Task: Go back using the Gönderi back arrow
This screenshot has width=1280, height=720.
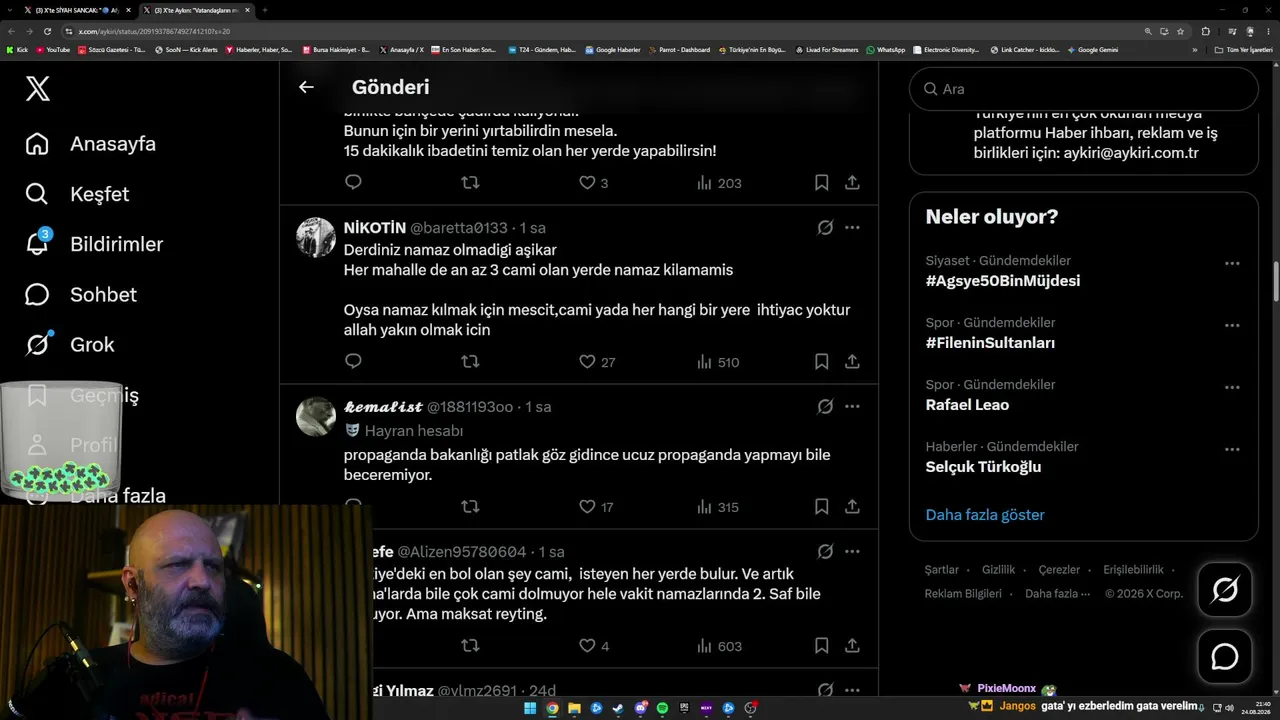Action: (306, 87)
